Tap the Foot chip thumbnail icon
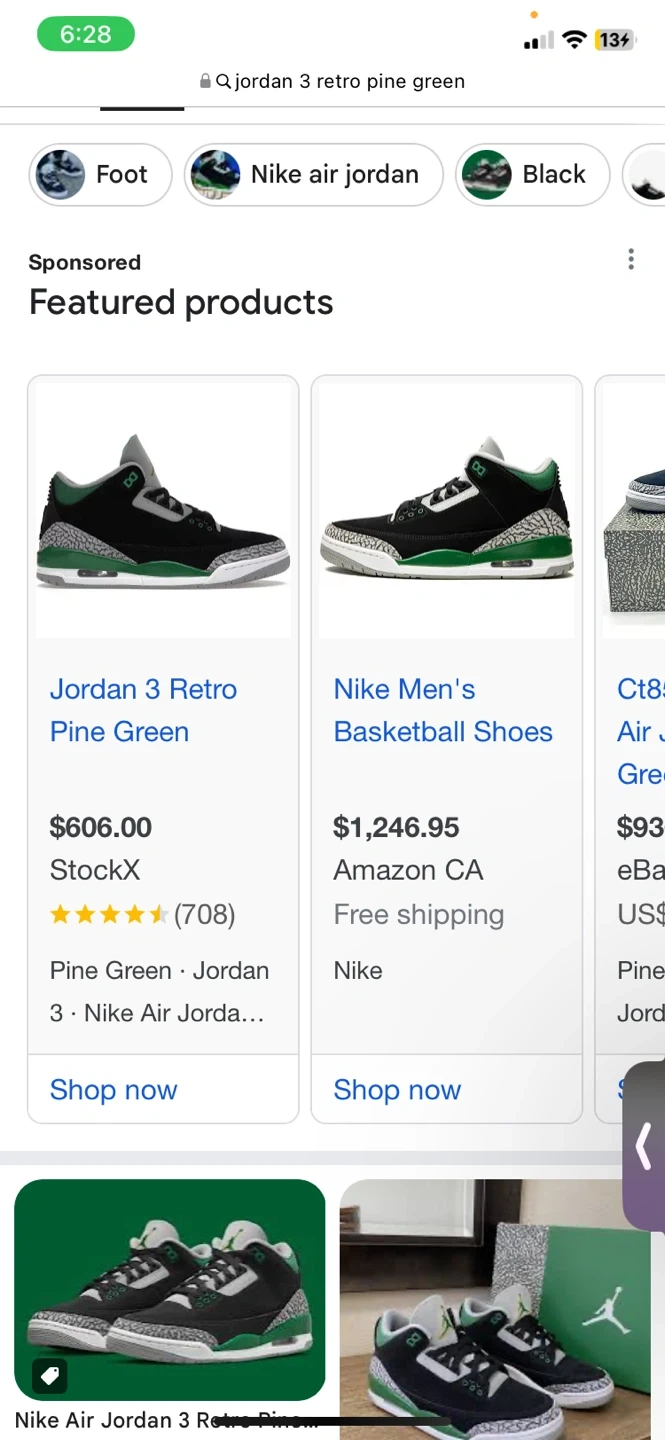 60,175
